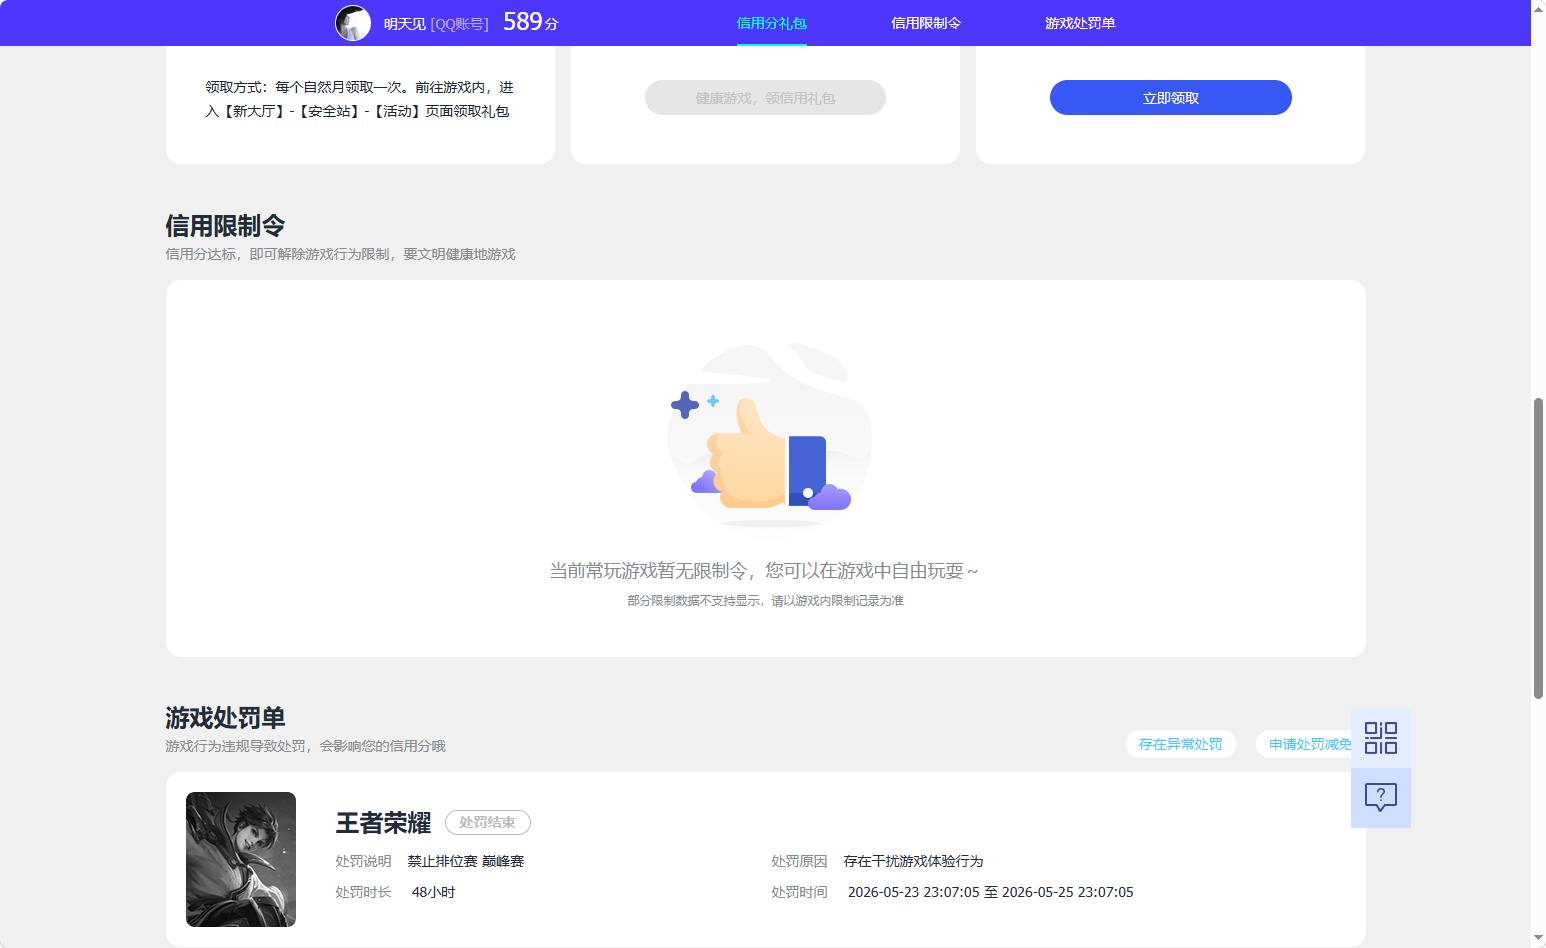
Task: Click the greyed 健康游戏，领信用礼包 button
Action: (x=765, y=98)
